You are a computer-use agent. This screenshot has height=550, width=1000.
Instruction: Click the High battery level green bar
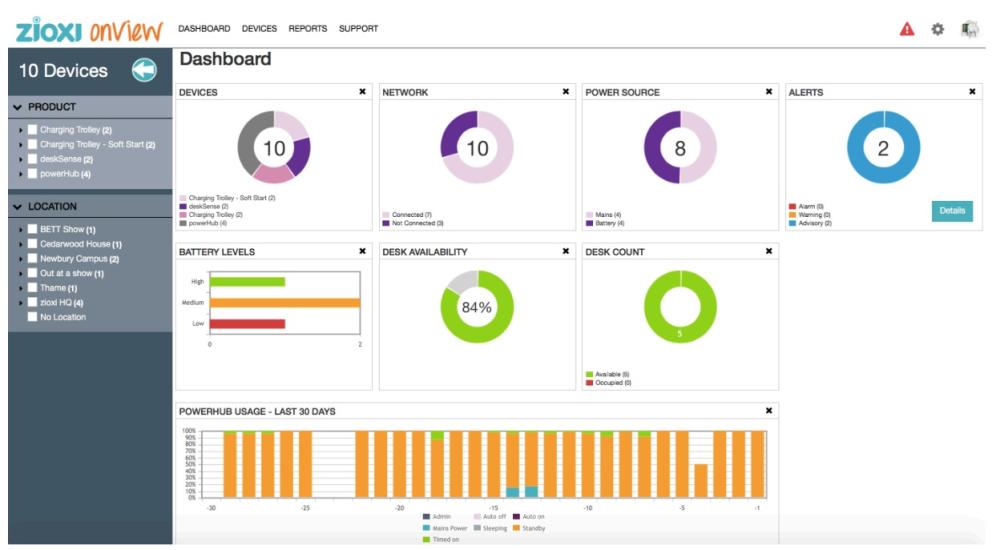click(247, 281)
